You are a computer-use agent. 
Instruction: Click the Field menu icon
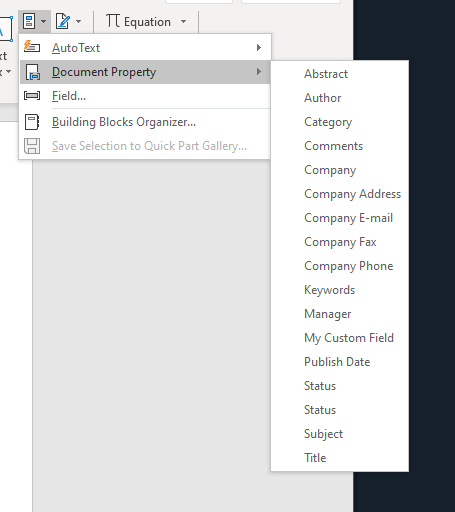pyautogui.click(x=32, y=96)
